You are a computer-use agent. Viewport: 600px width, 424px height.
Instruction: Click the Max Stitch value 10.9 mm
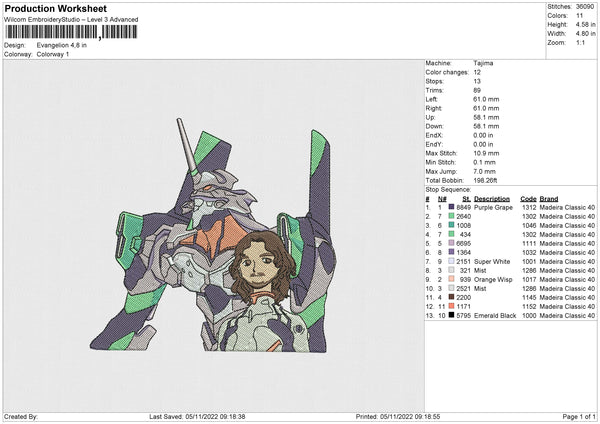pos(486,153)
